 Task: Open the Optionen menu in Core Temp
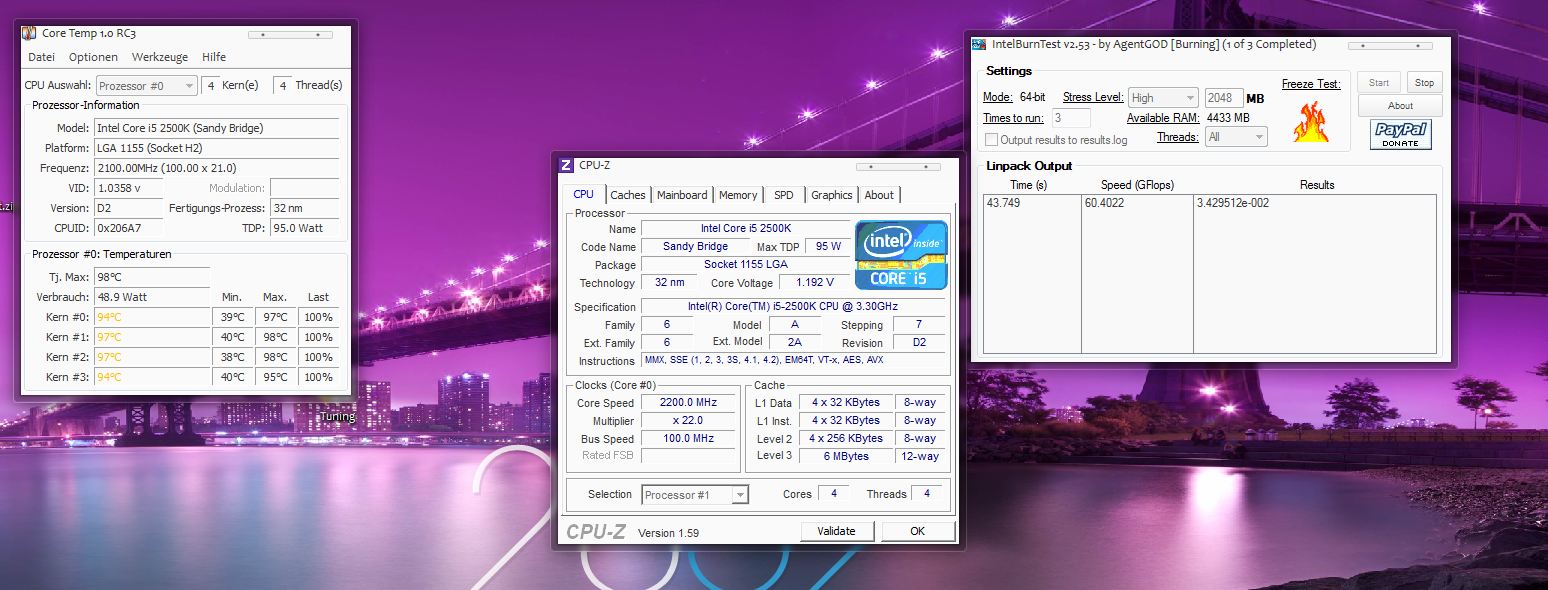pos(94,57)
